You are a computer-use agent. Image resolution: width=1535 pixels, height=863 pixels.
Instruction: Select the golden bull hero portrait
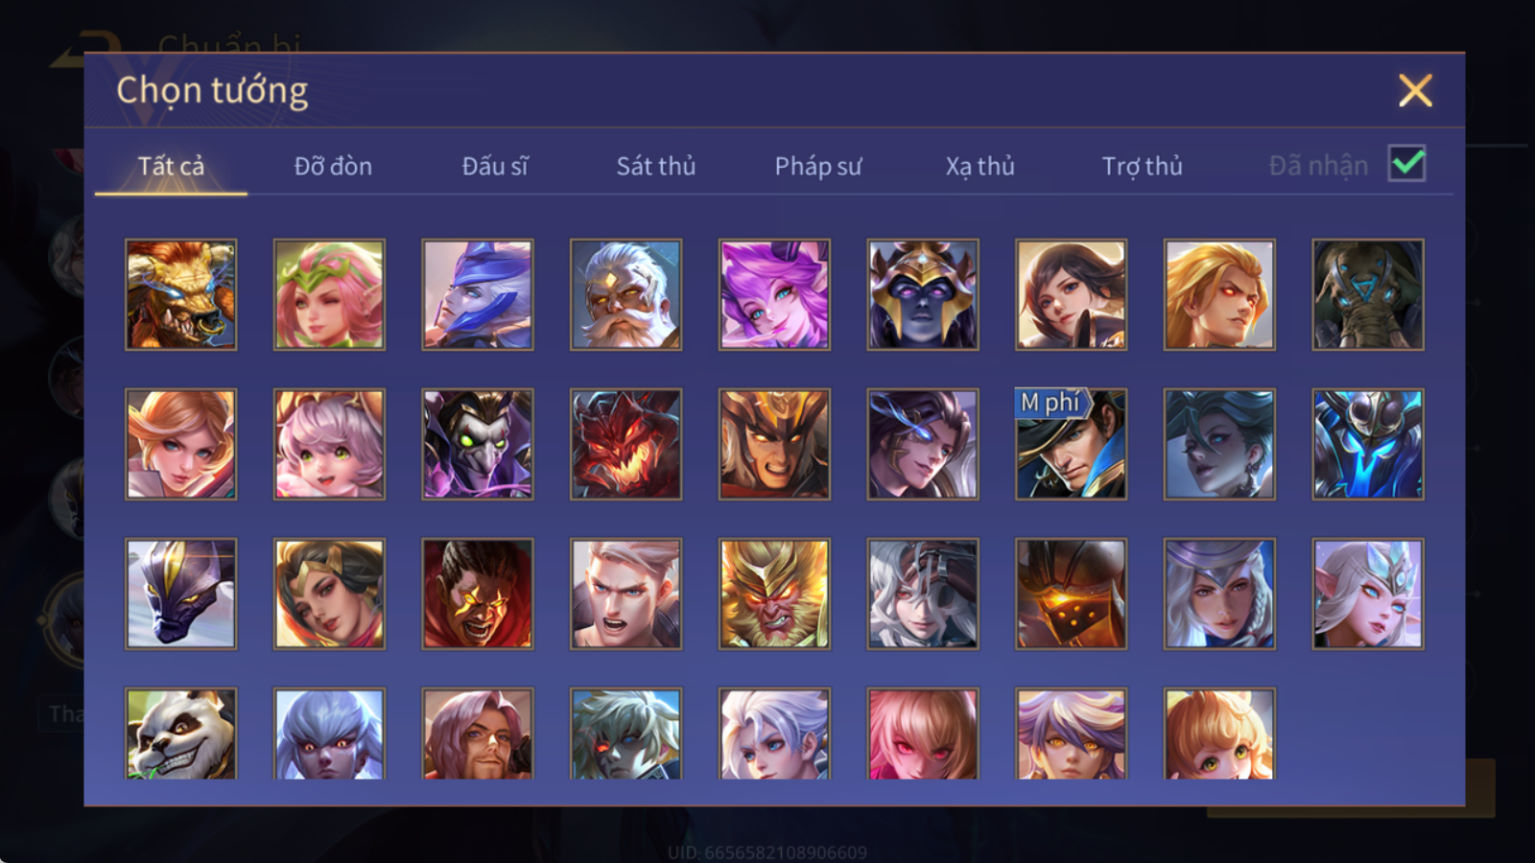[x=181, y=294]
